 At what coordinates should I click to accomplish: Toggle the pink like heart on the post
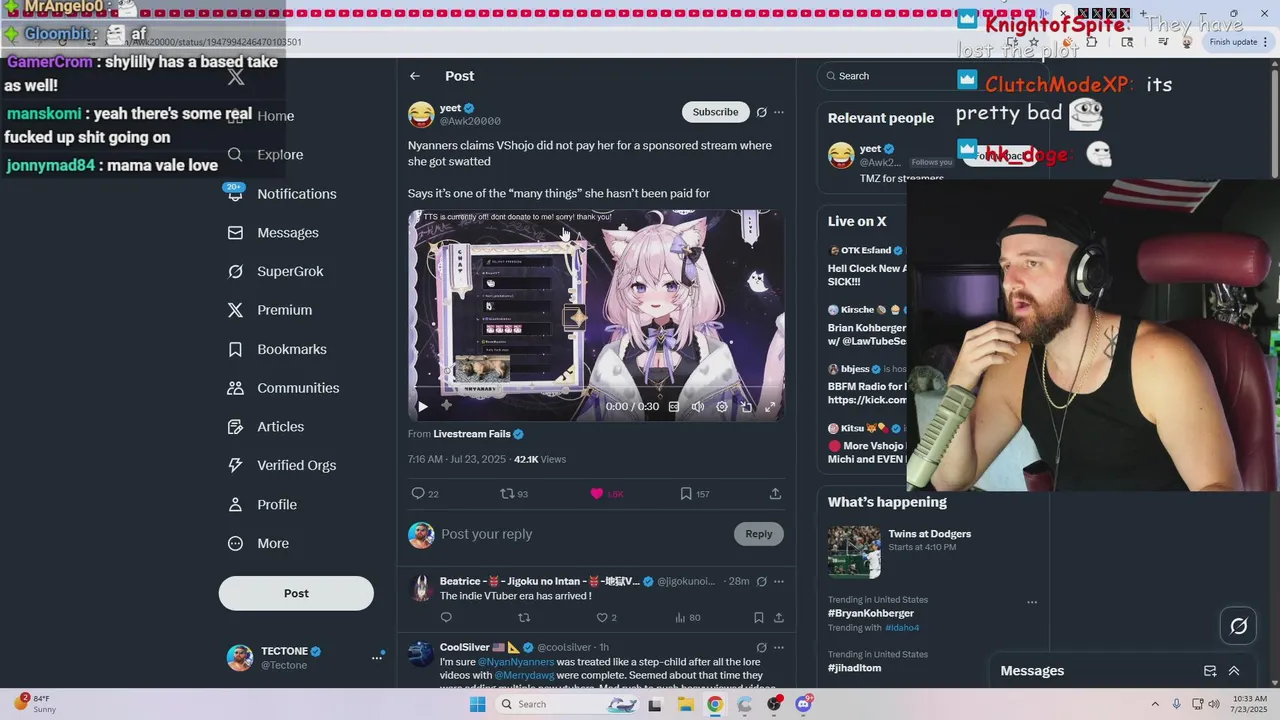(x=597, y=494)
